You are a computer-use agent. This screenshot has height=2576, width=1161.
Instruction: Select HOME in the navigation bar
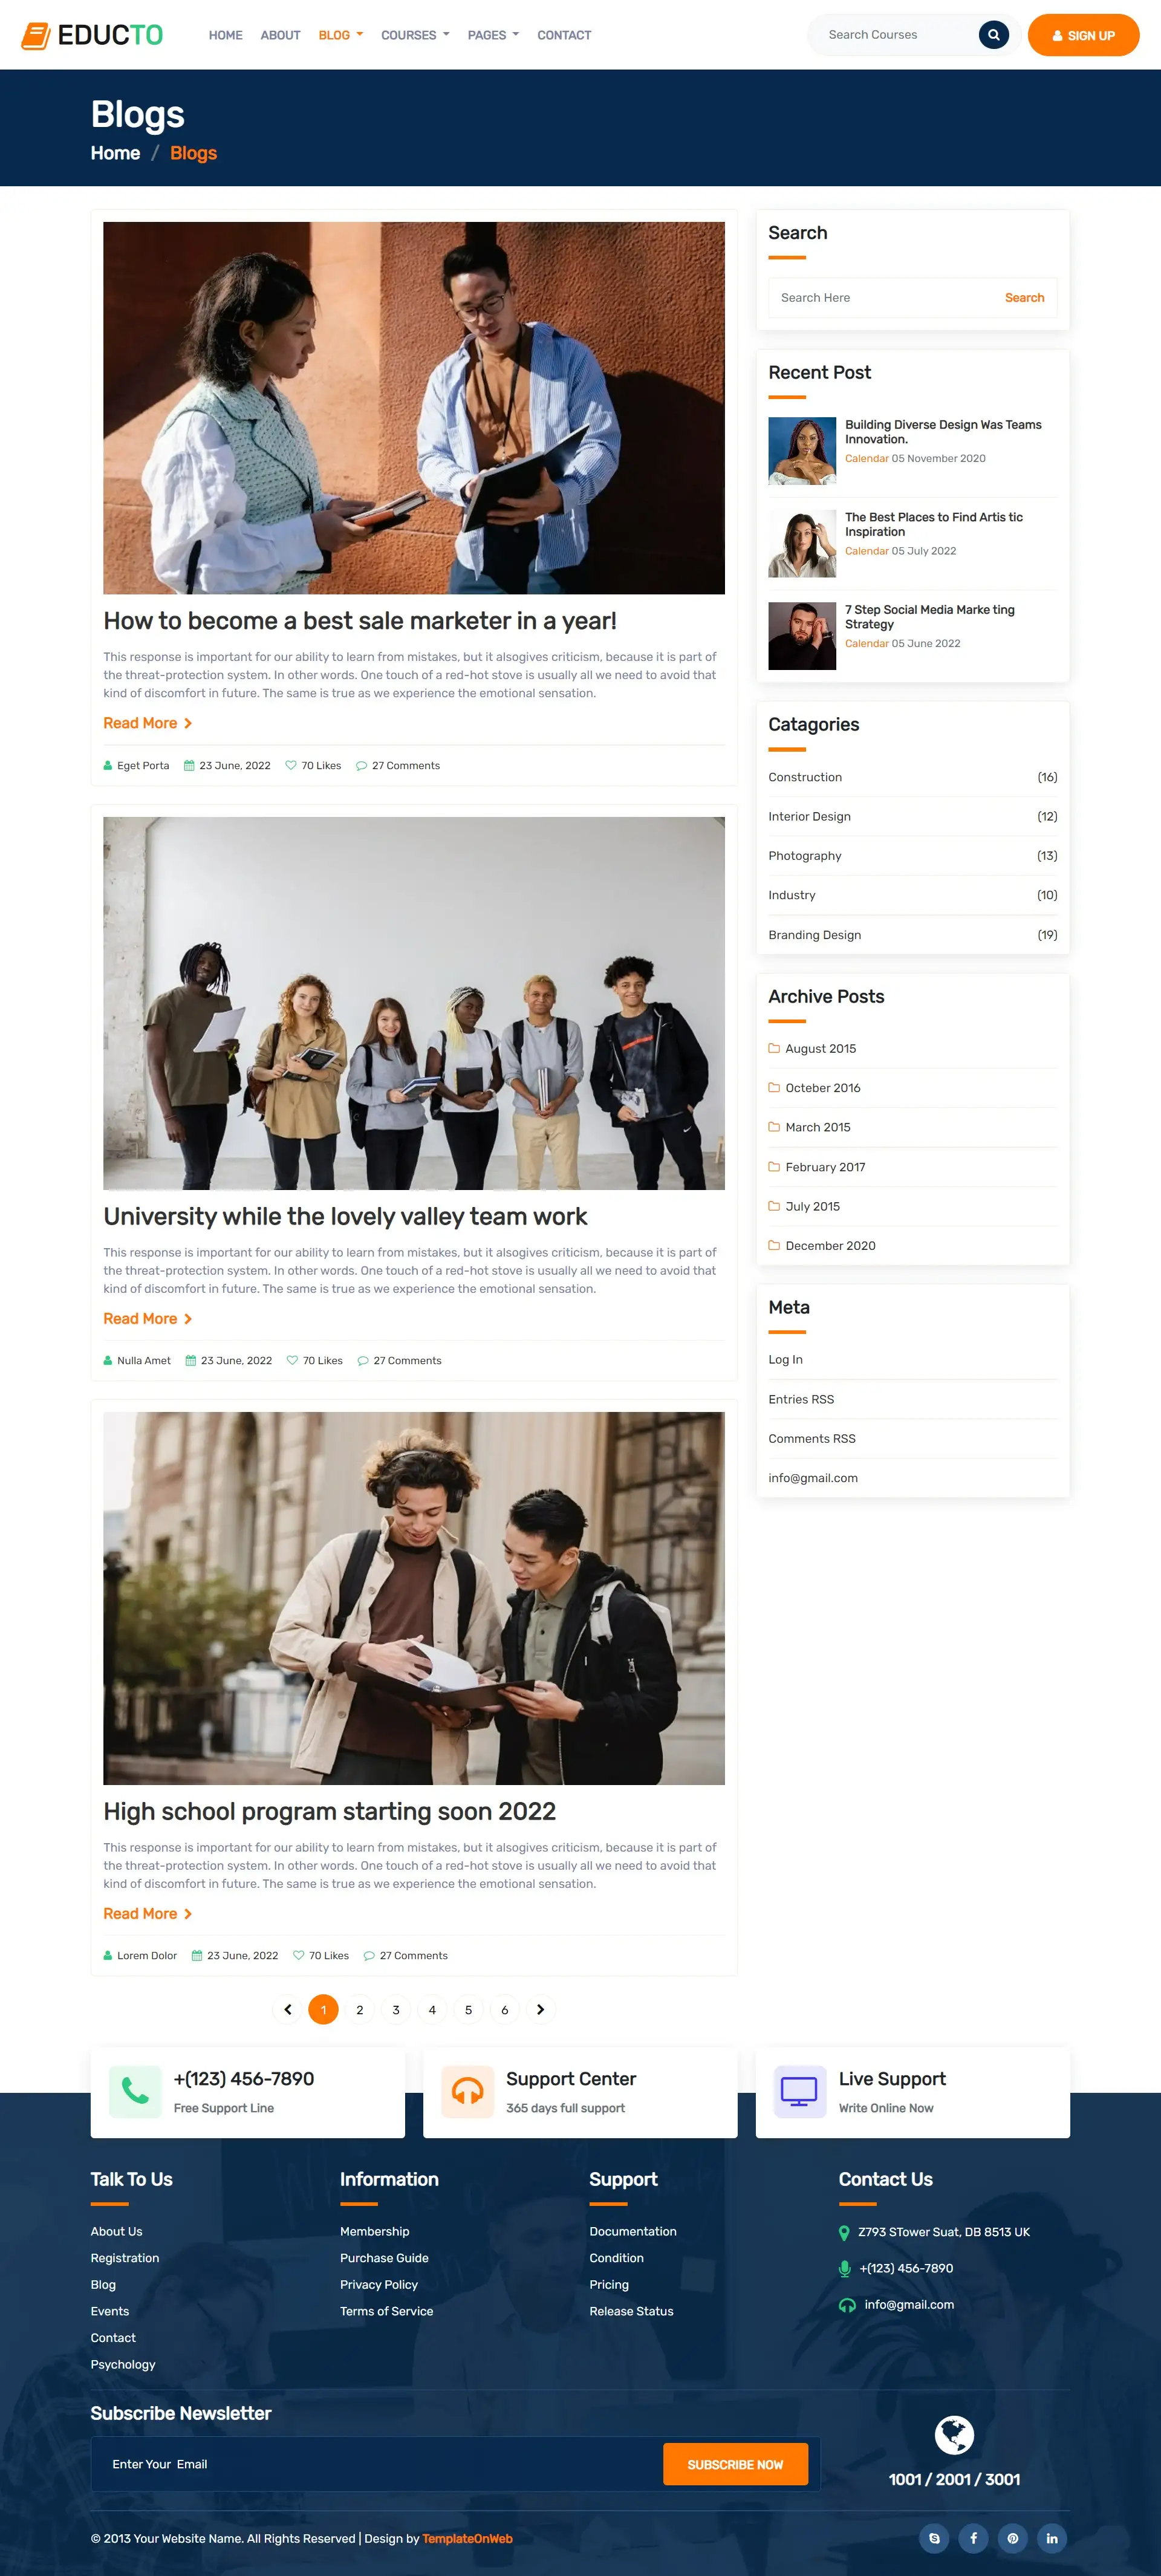[x=225, y=35]
